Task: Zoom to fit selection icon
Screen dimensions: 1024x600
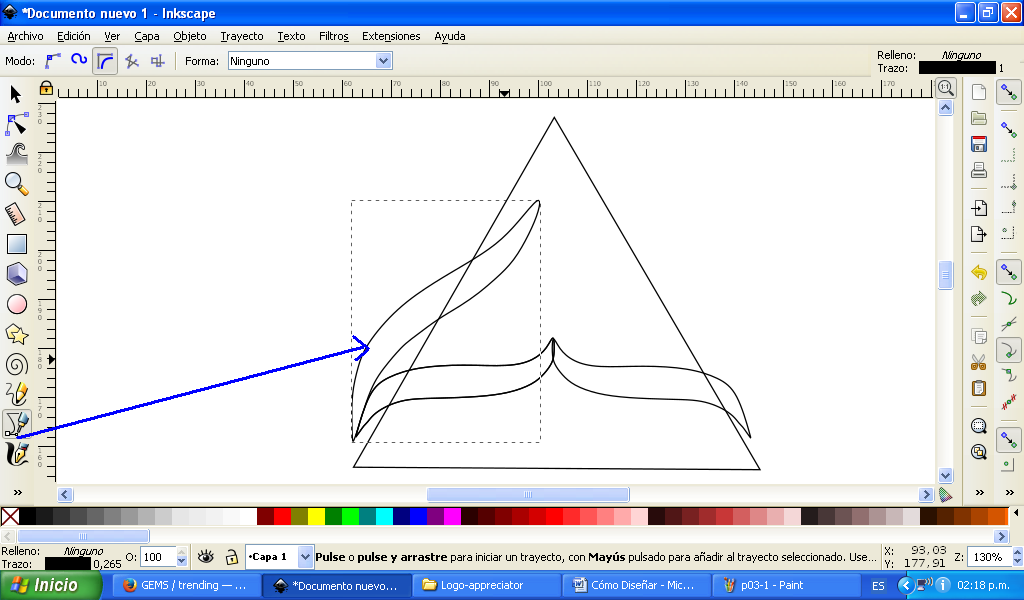Action: click(x=978, y=426)
